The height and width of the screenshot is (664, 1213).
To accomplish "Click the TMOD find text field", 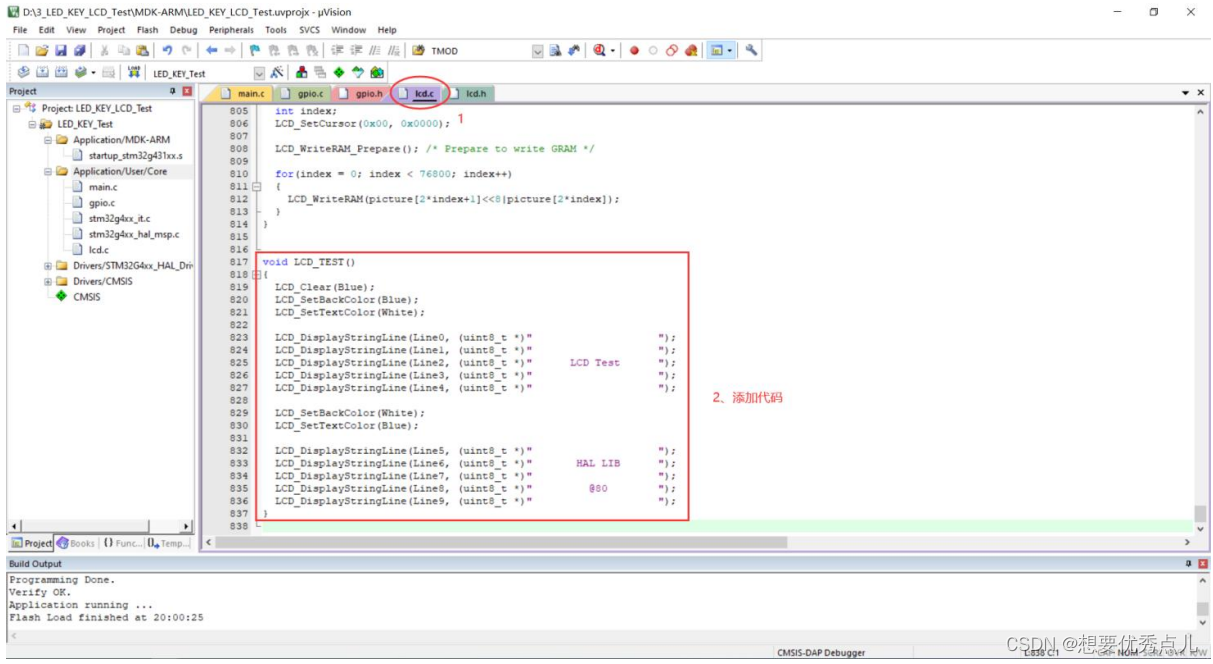I will point(480,50).
